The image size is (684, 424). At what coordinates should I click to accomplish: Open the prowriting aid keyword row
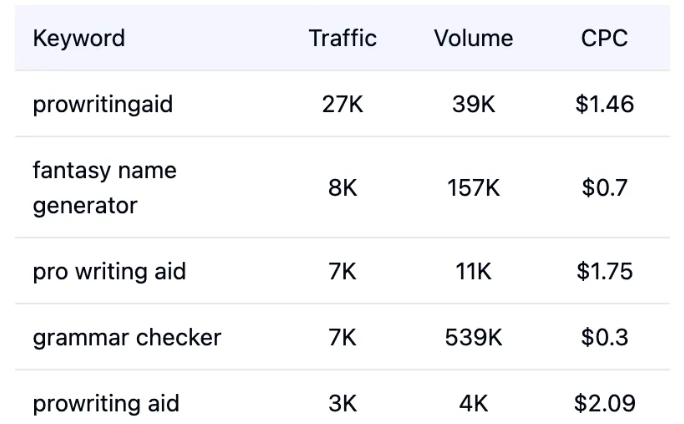coord(106,404)
